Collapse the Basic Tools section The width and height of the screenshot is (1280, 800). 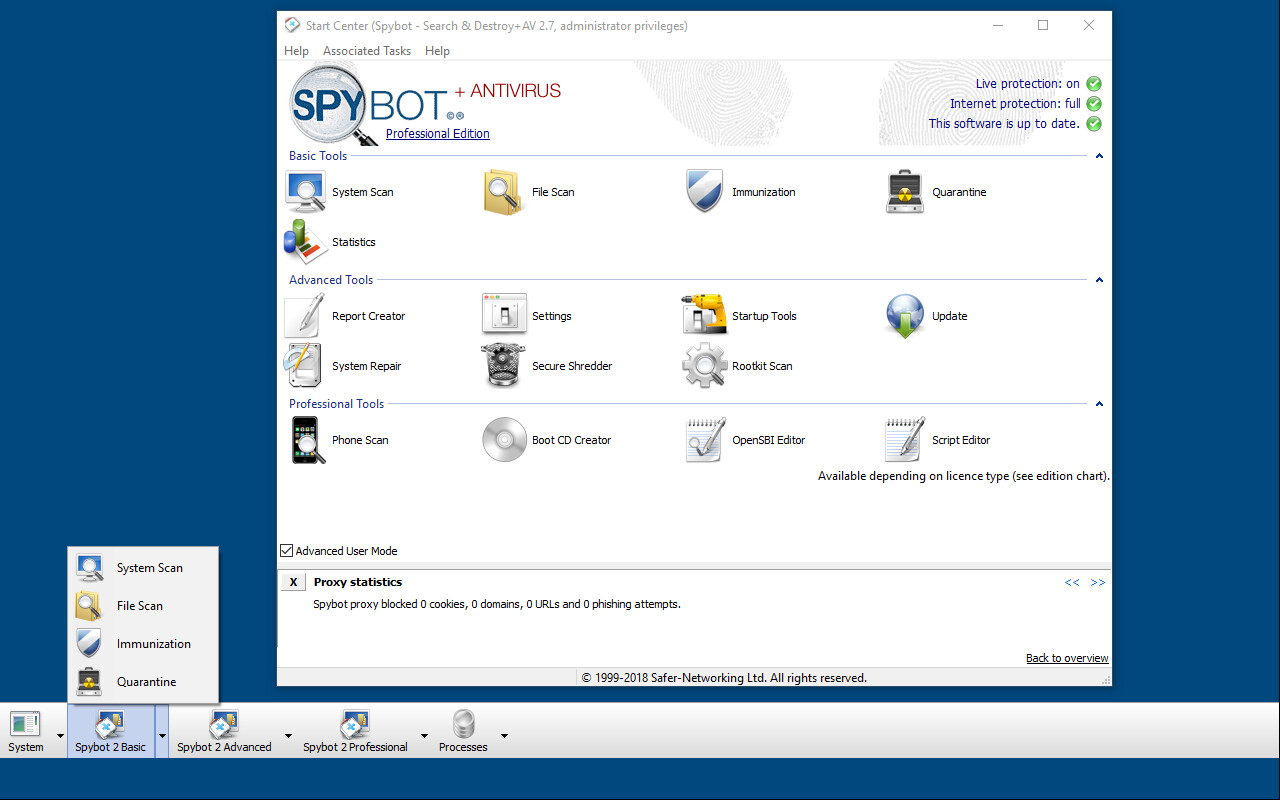[x=1099, y=156]
